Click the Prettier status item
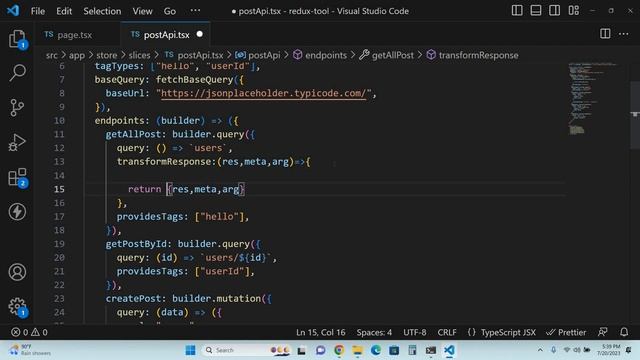640x360 pixels. click(566, 332)
